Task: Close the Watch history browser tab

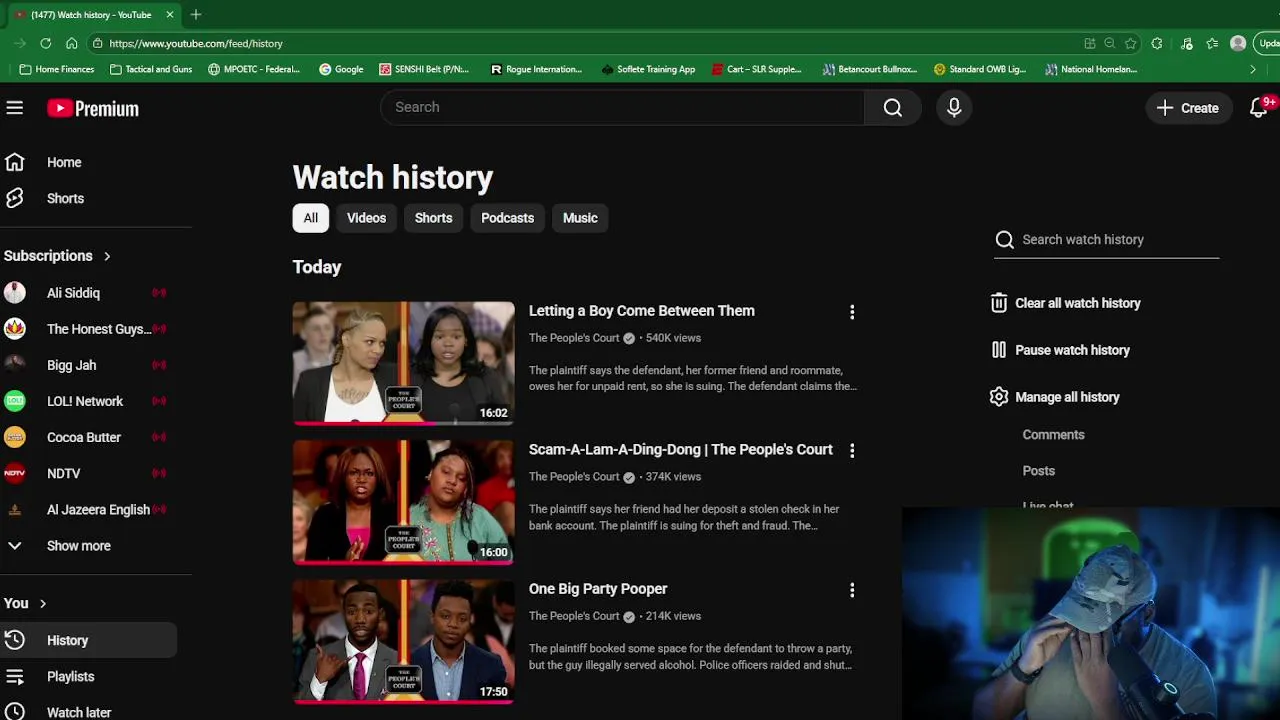Action: 169,14
